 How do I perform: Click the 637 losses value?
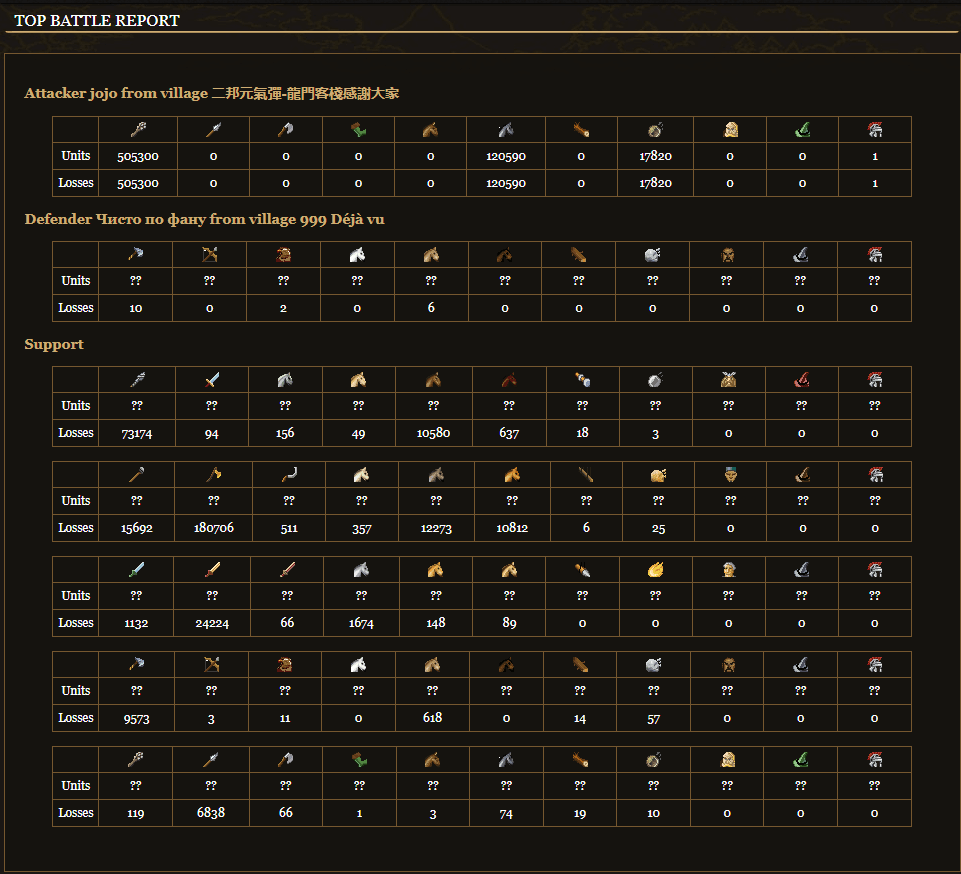509,433
